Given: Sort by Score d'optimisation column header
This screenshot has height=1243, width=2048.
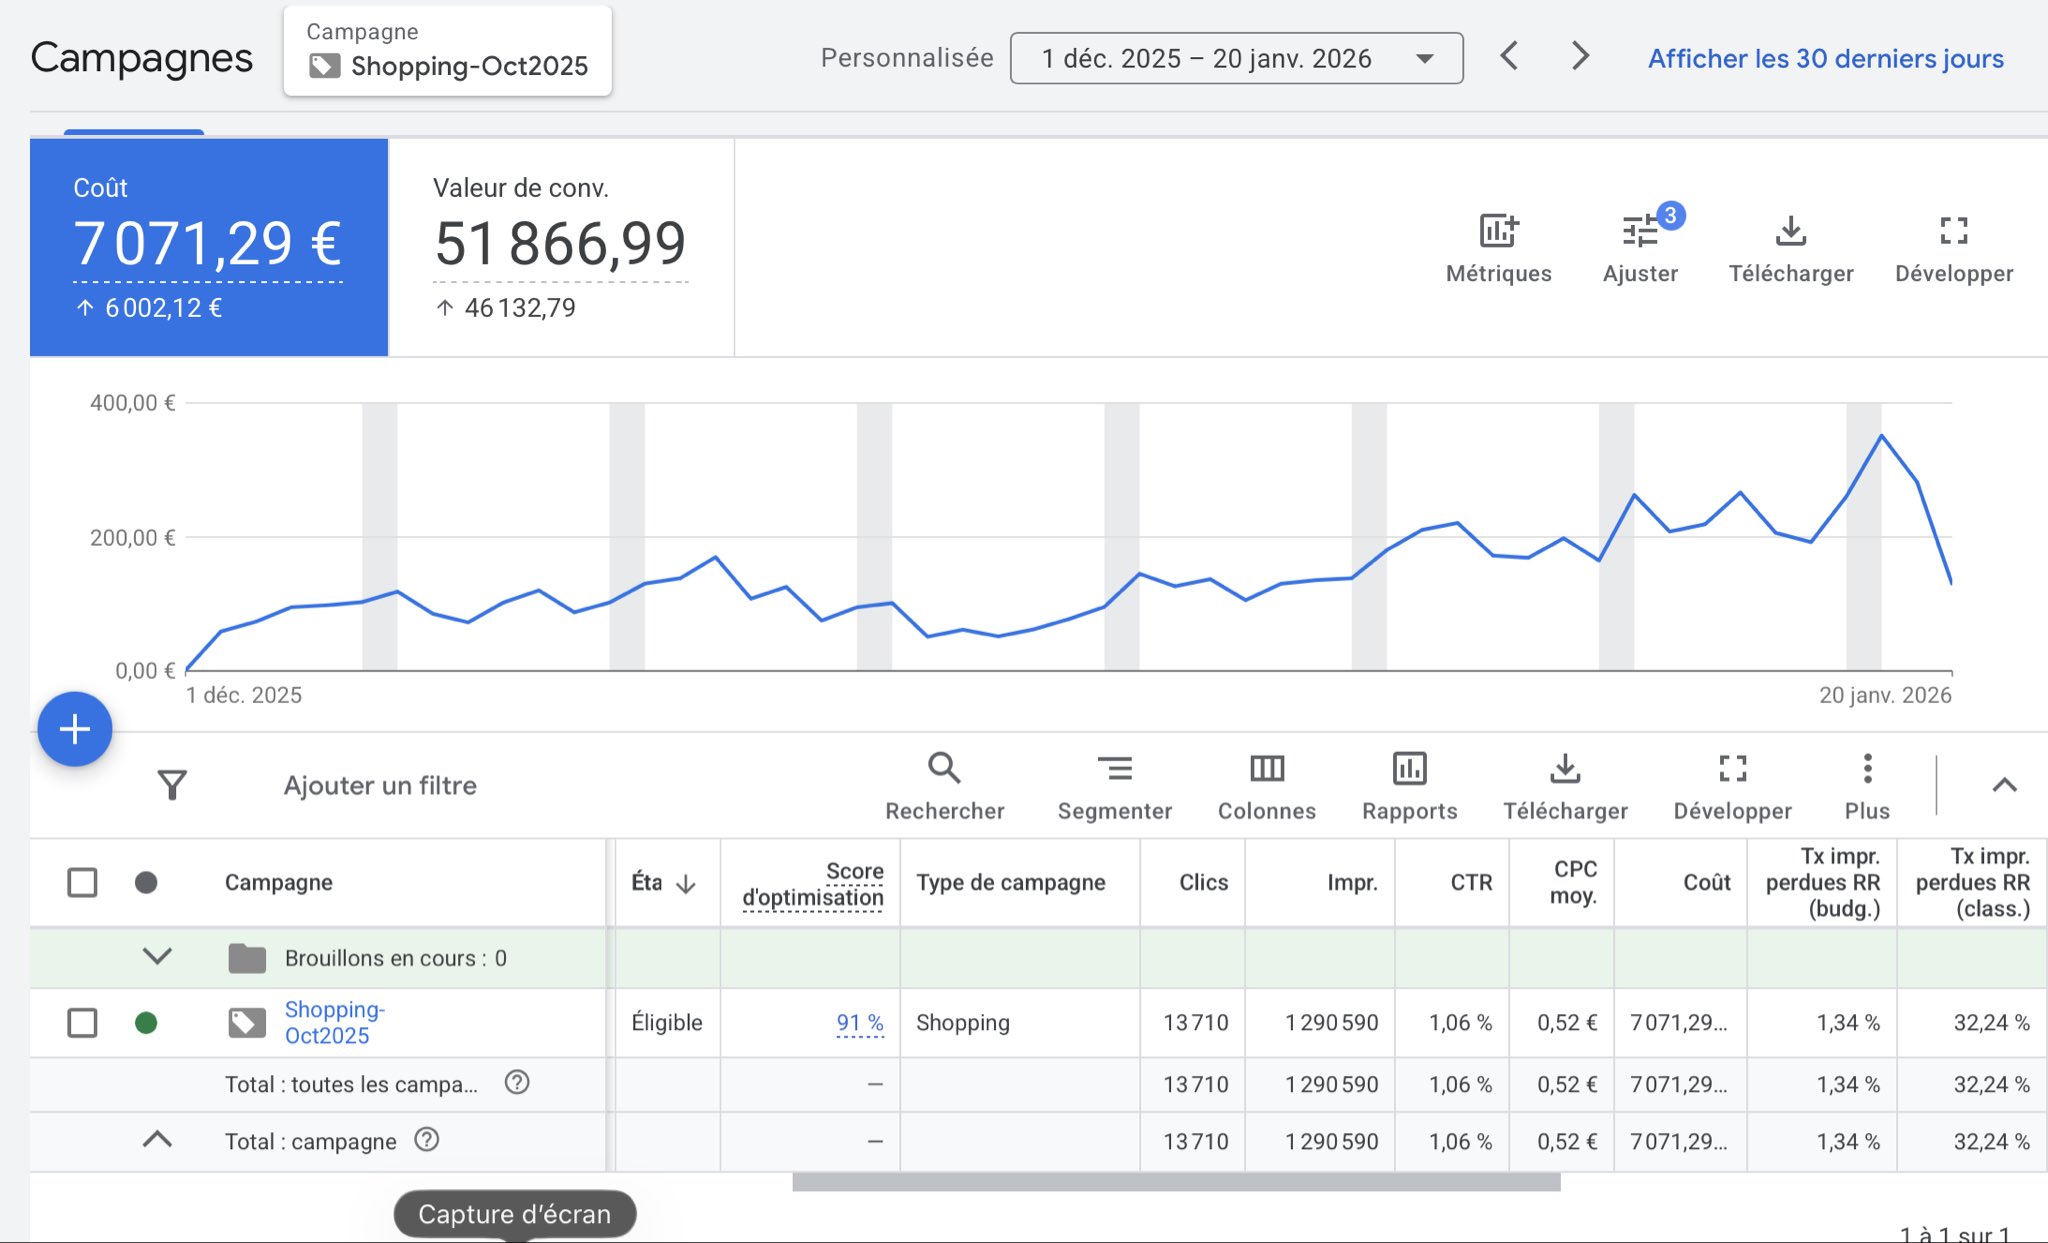Looking at the screenshot, I should [813, 884].
